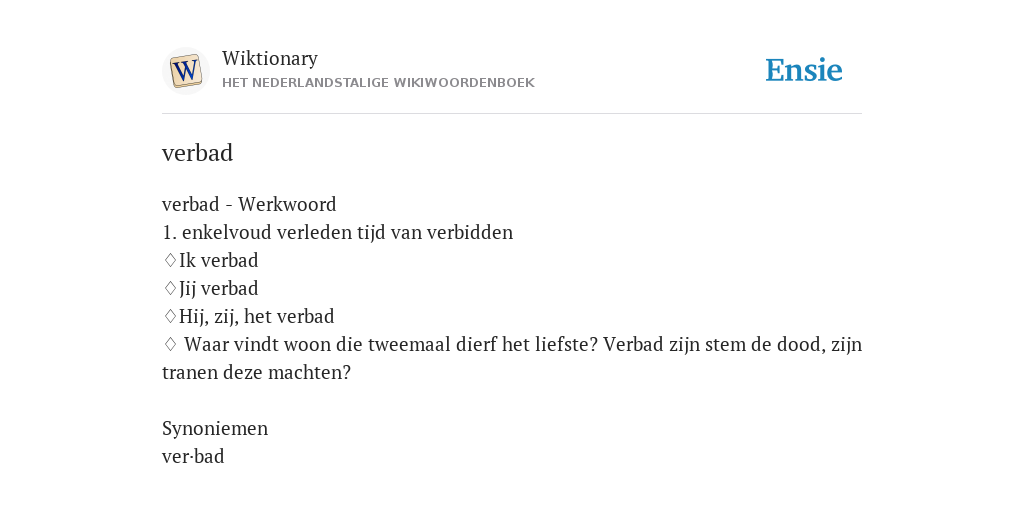This screenshot has width=1024, height=512.
Task: Click the diamond bullet before 'Hij, zij, het verbad'
Action: point(170,316)
